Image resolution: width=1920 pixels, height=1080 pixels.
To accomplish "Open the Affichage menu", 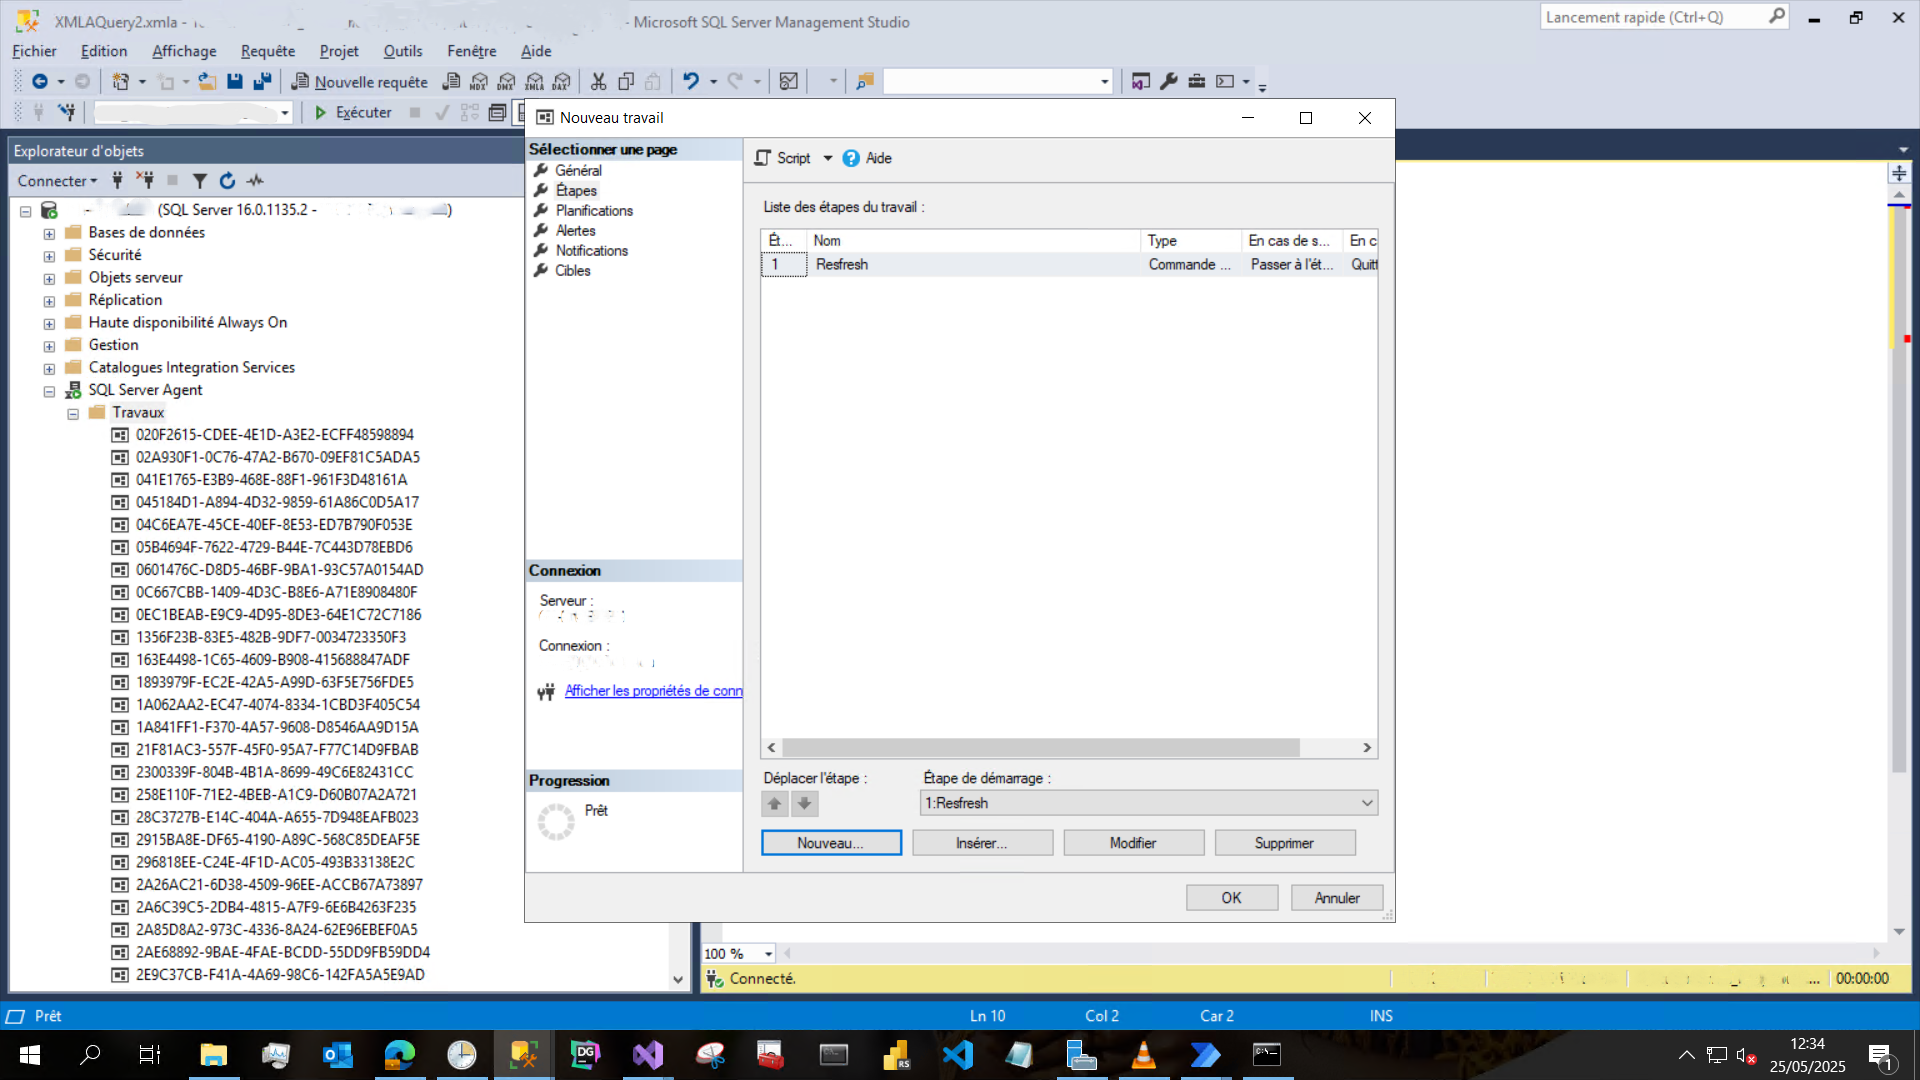I will tap(184, 51).
